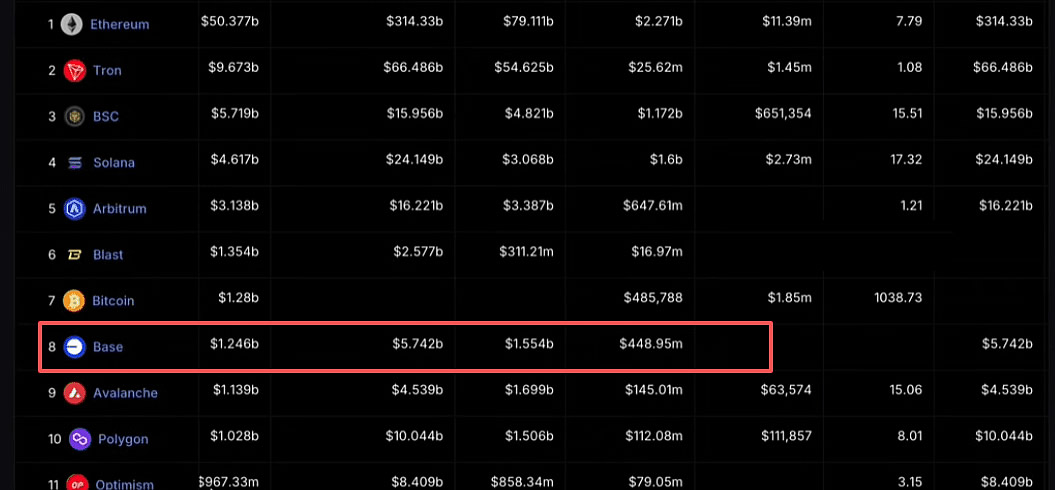
Task: Open the Tron chain link
Action: (x=108, y=71)
